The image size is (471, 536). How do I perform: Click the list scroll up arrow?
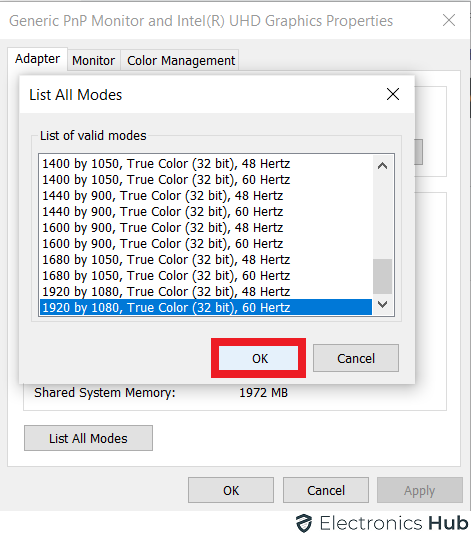[x=382, y=166]
